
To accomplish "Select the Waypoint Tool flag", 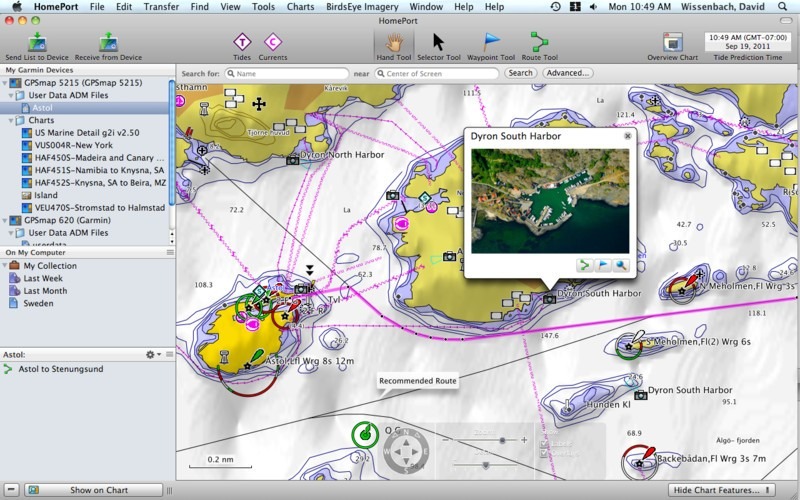I will pos(491,42).
